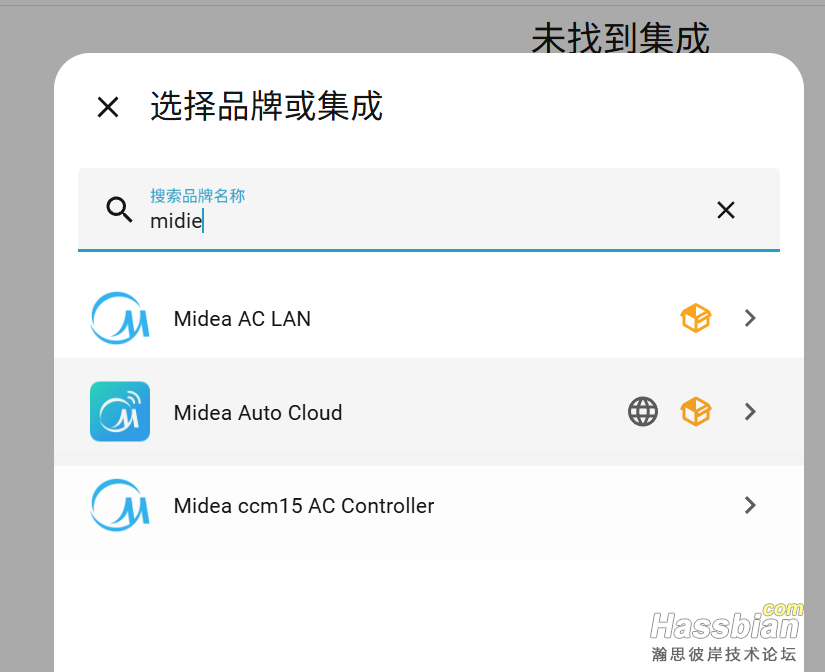The height and width of the screenshot is (672, 825).
Task: Click the cloud globe icon on Midea Auto Cloud
Action: 643,411
